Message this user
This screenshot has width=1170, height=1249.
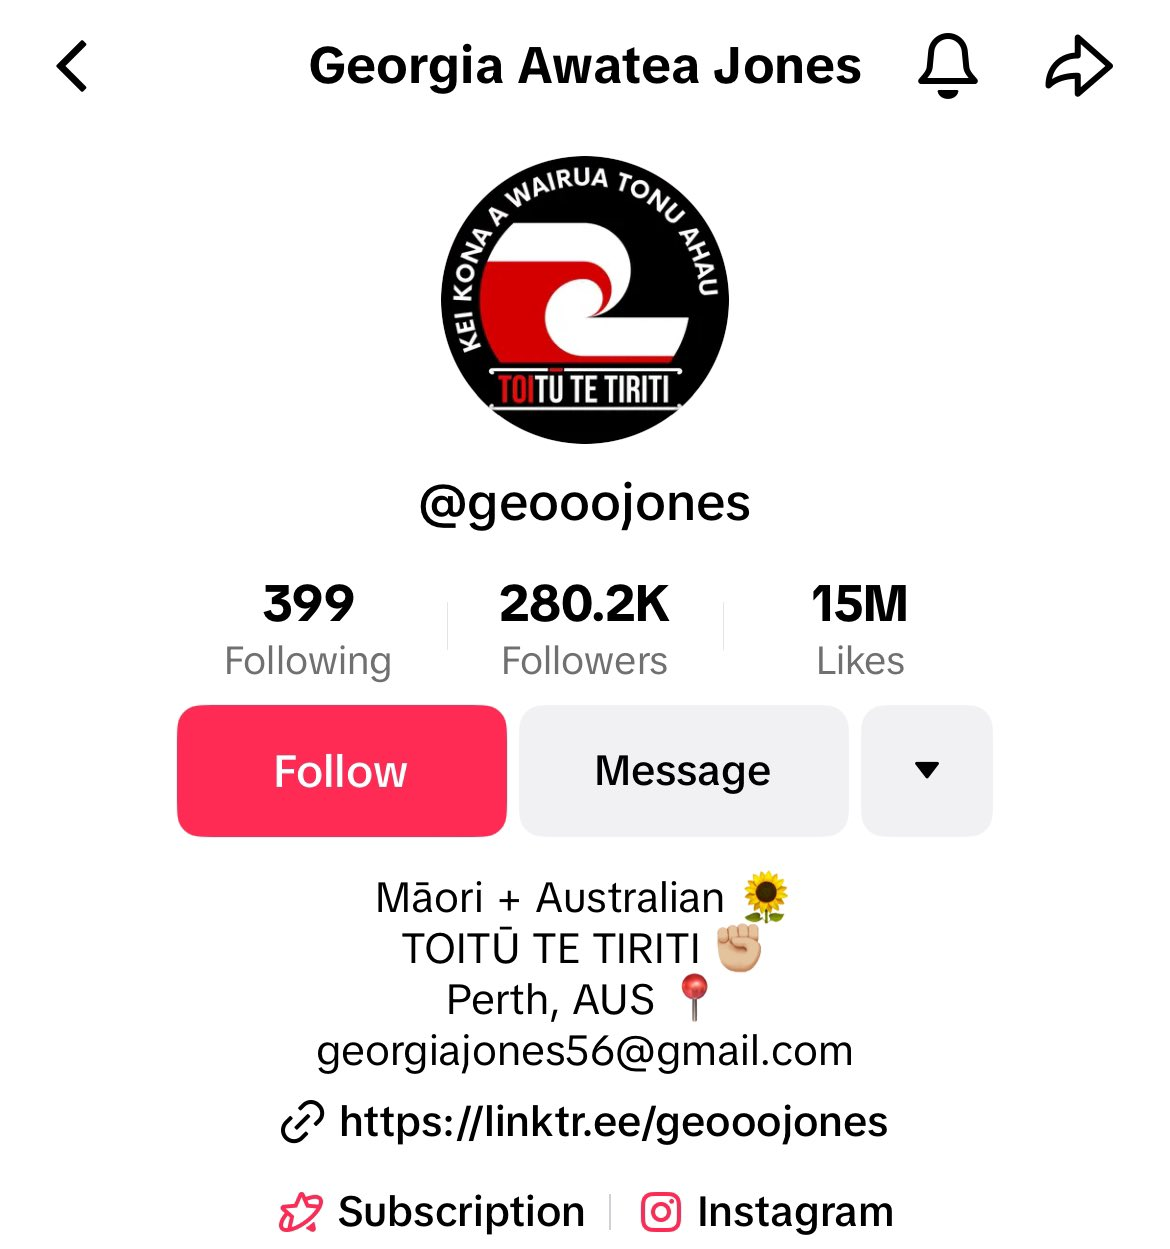683,771
